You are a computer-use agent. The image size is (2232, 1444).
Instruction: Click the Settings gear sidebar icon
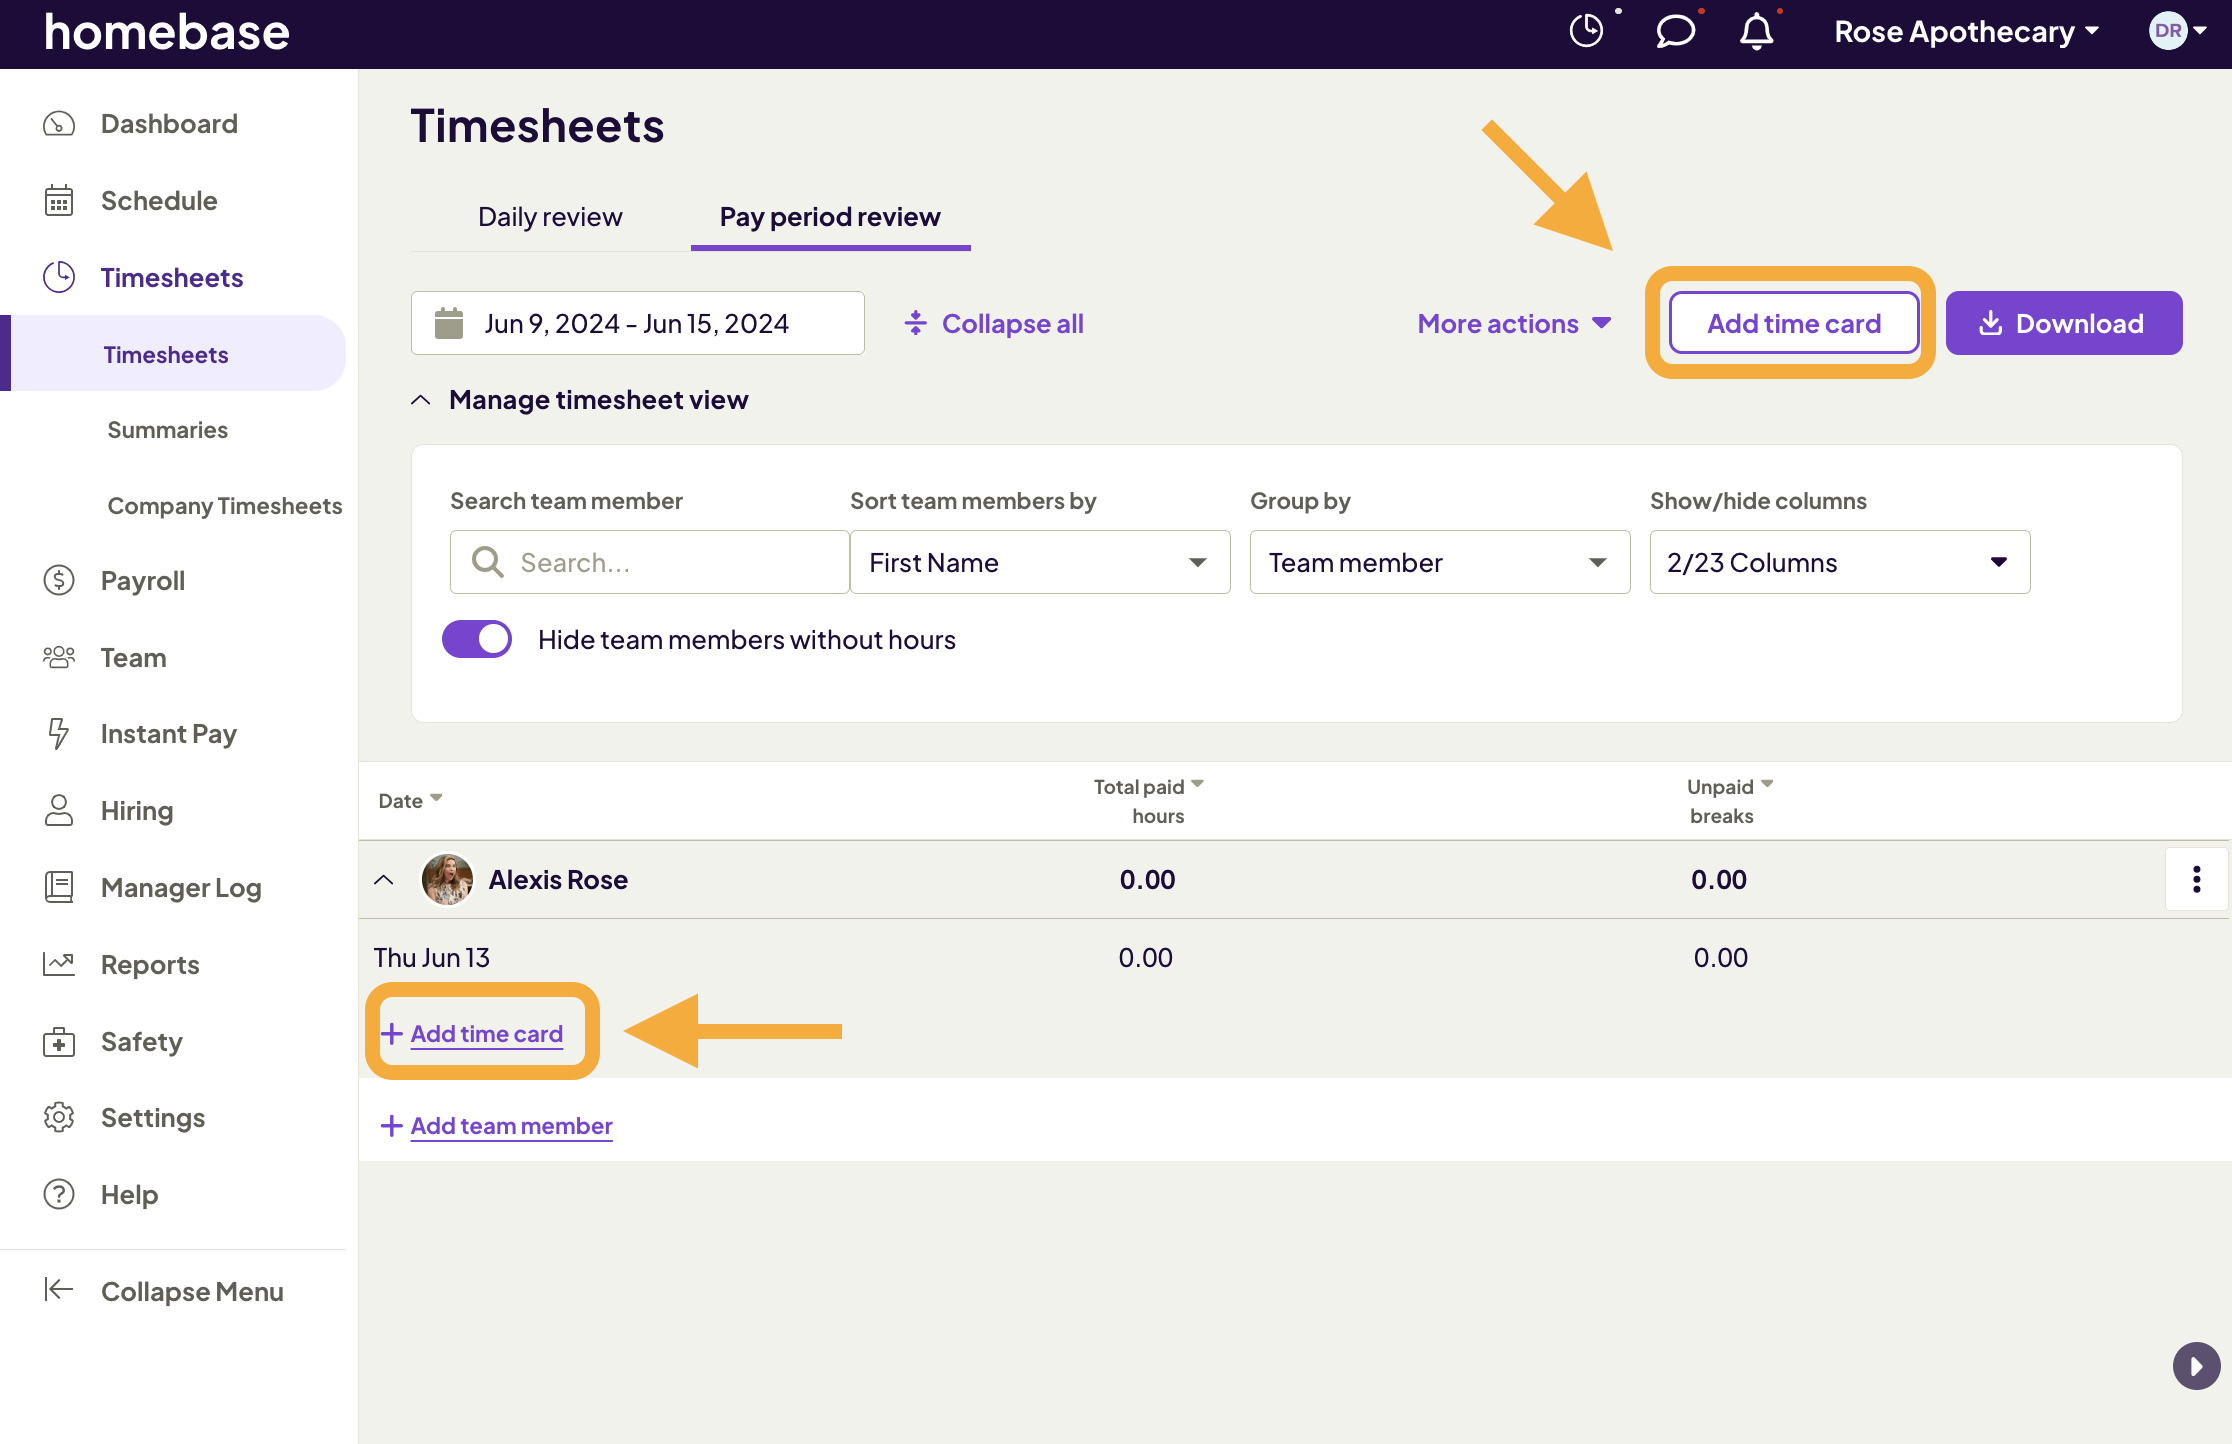59,1117
